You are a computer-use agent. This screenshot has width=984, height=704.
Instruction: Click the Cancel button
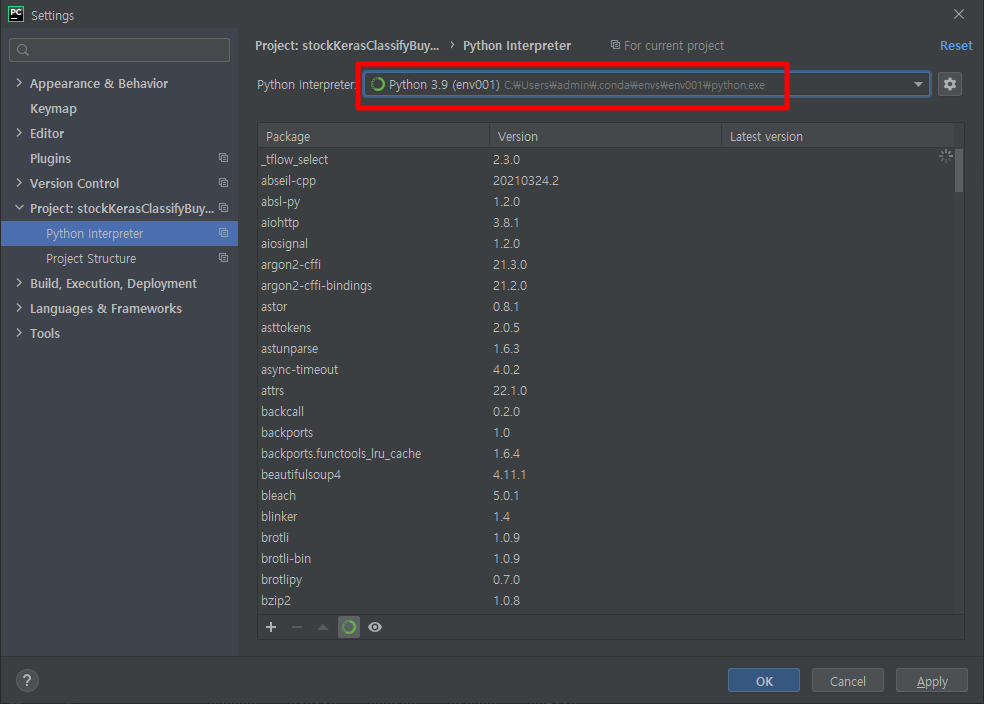point(847,681)
